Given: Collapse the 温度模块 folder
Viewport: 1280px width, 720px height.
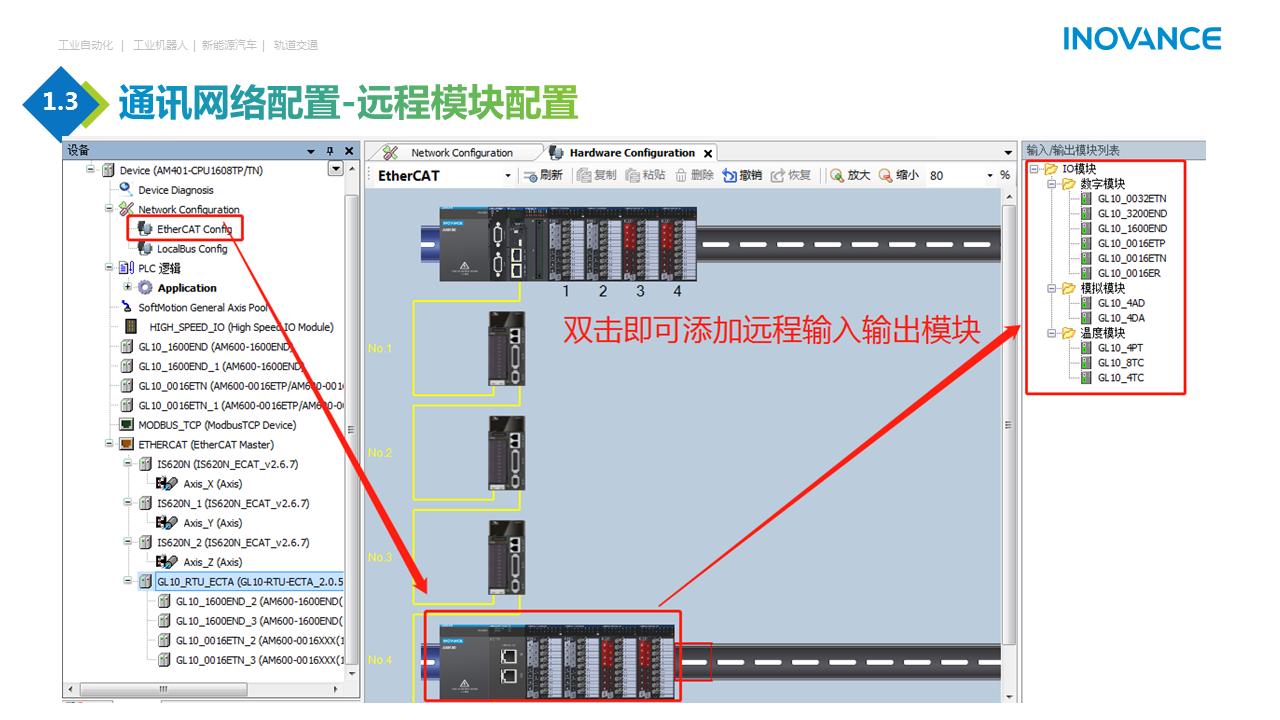Looking at the screenshot, I should point(1052,333).
